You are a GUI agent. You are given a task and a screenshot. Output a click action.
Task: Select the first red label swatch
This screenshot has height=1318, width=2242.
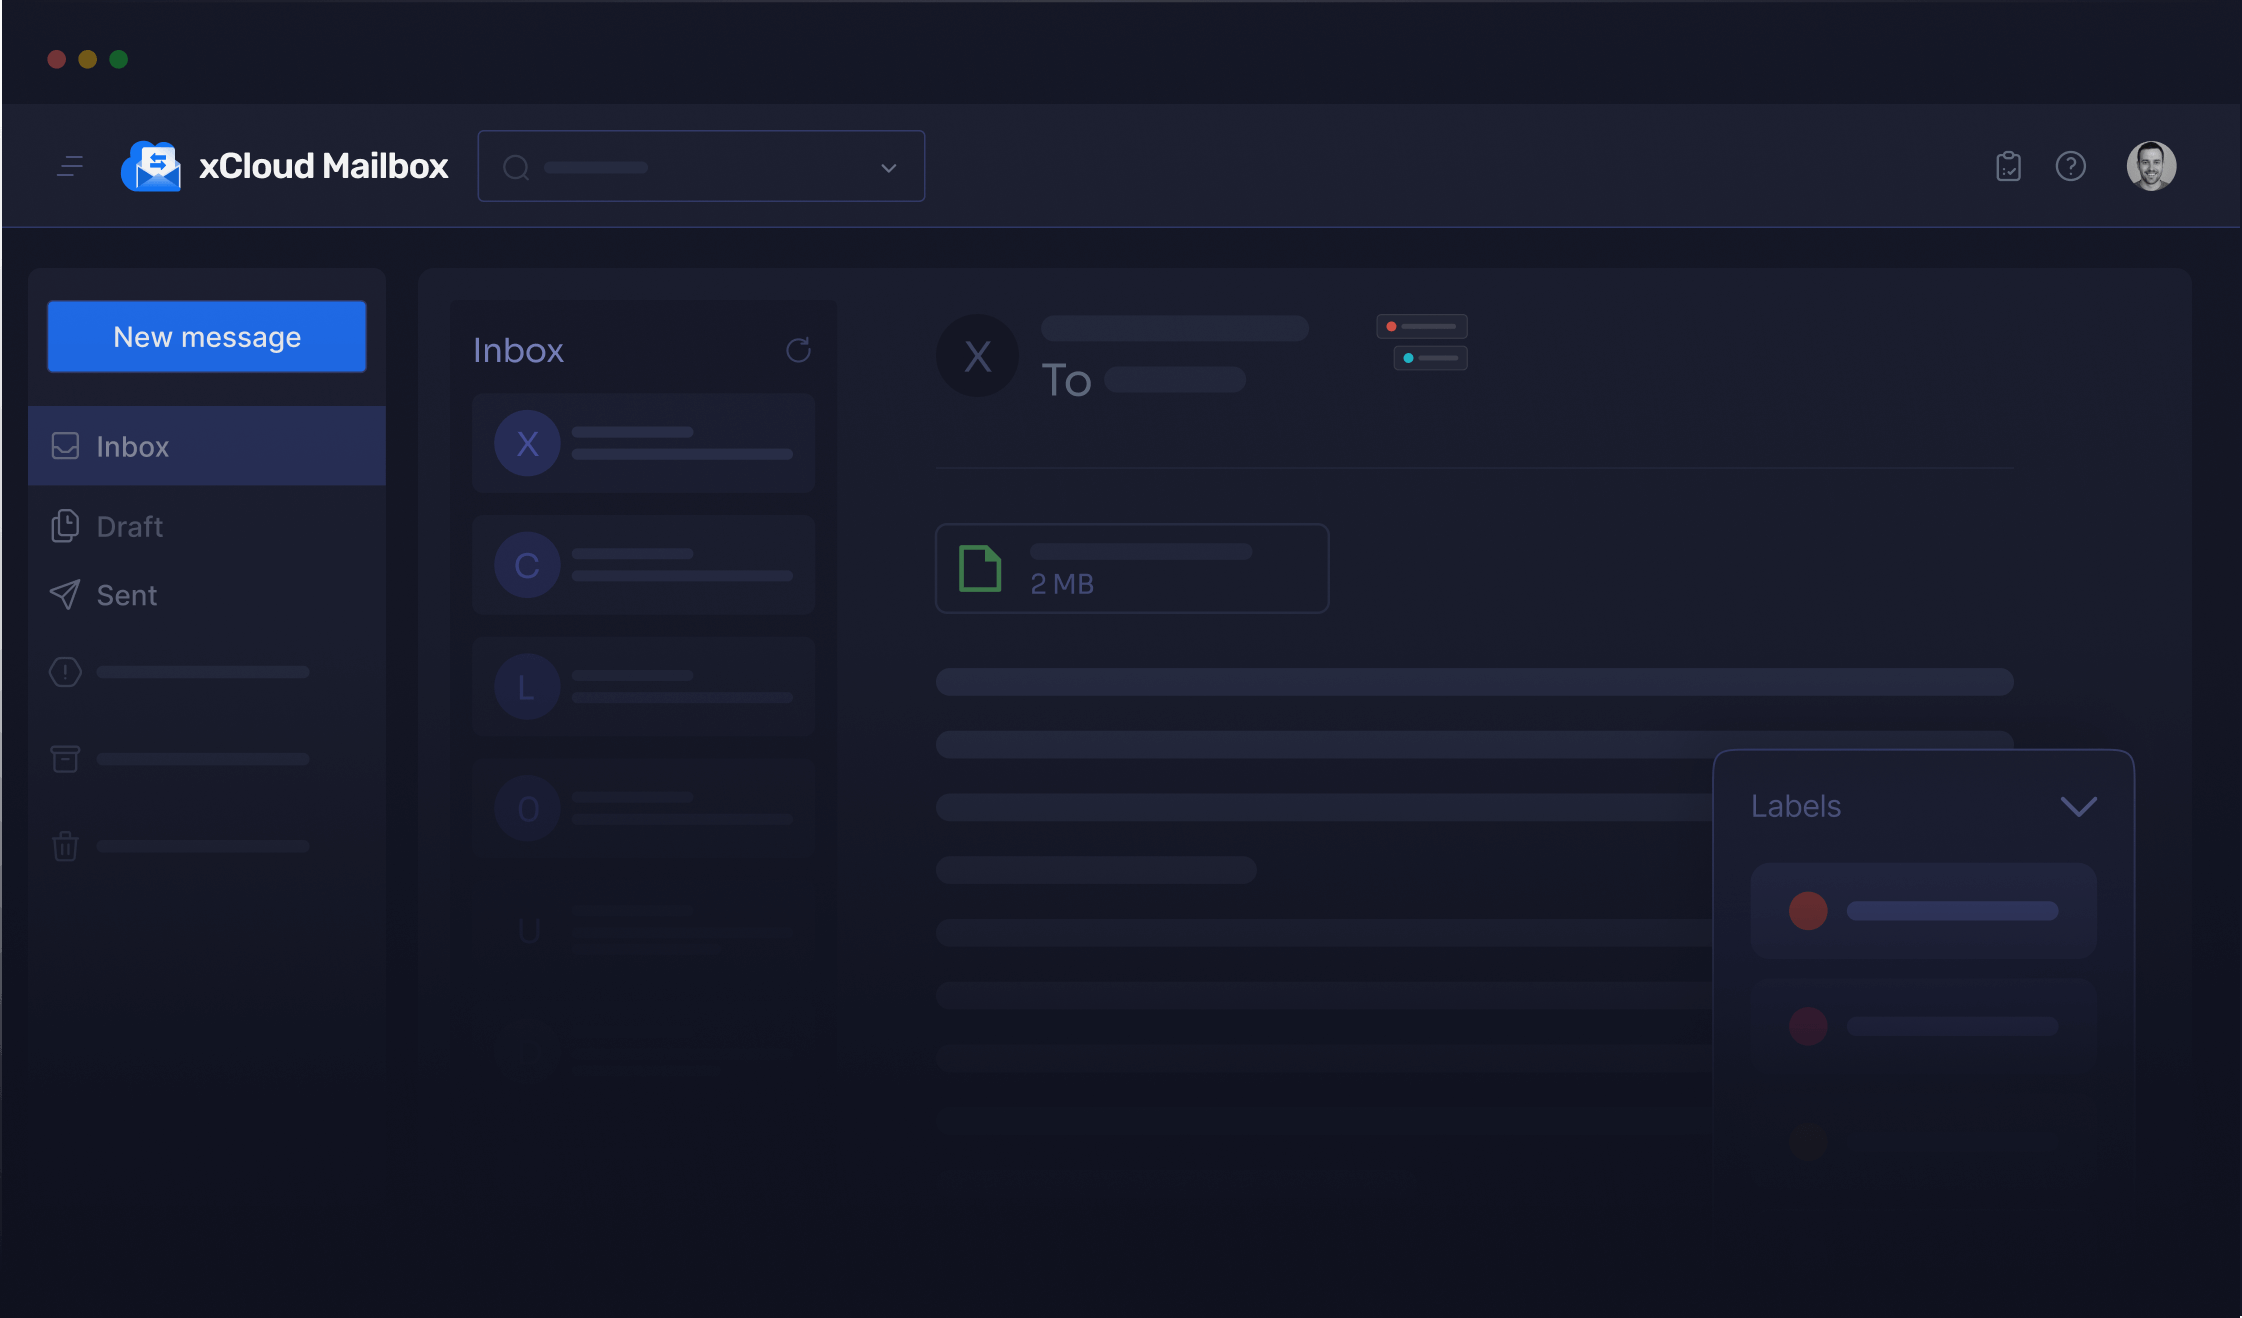pos(1808,911)
